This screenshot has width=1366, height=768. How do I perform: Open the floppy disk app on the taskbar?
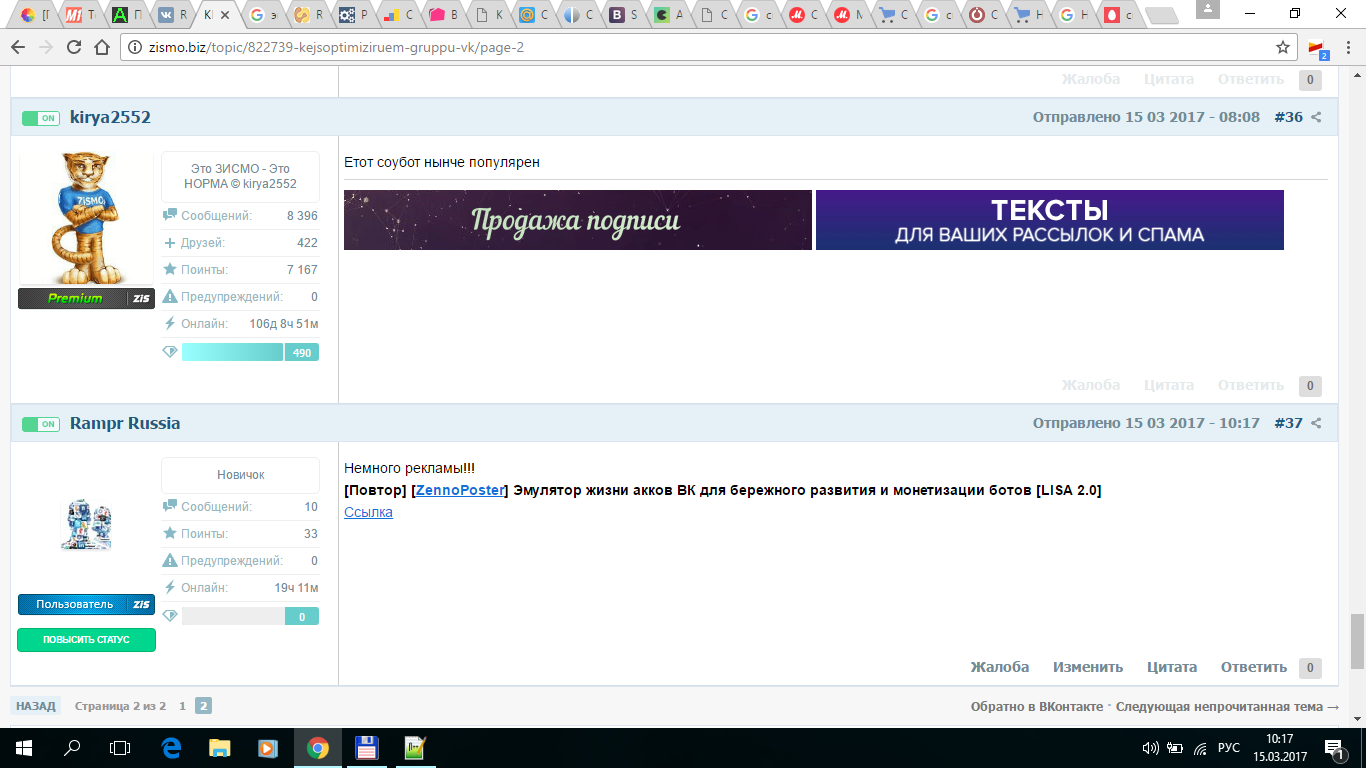coord(366,747)
